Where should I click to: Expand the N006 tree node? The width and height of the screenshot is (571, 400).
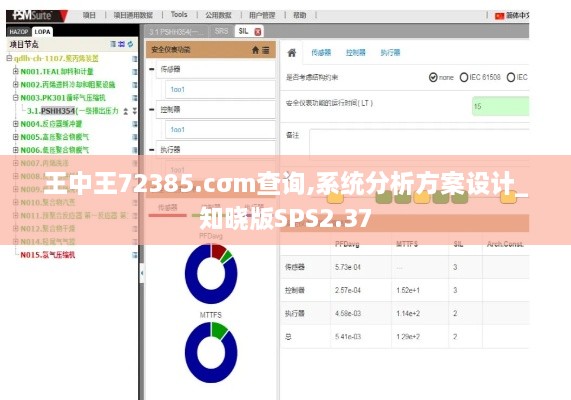pyautogui.click(x=16, y=150)
